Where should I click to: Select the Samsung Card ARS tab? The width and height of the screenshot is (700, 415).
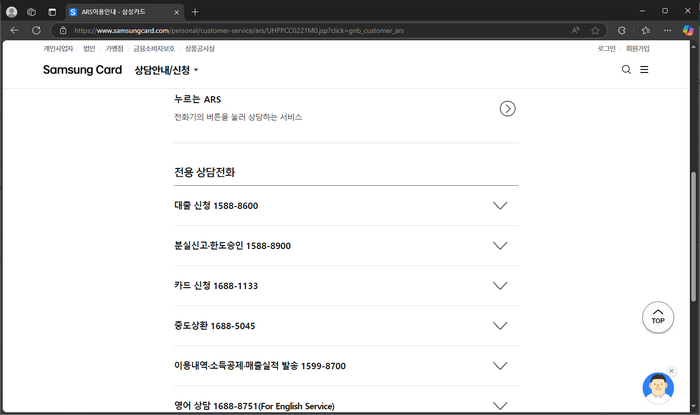coord(124,12)
